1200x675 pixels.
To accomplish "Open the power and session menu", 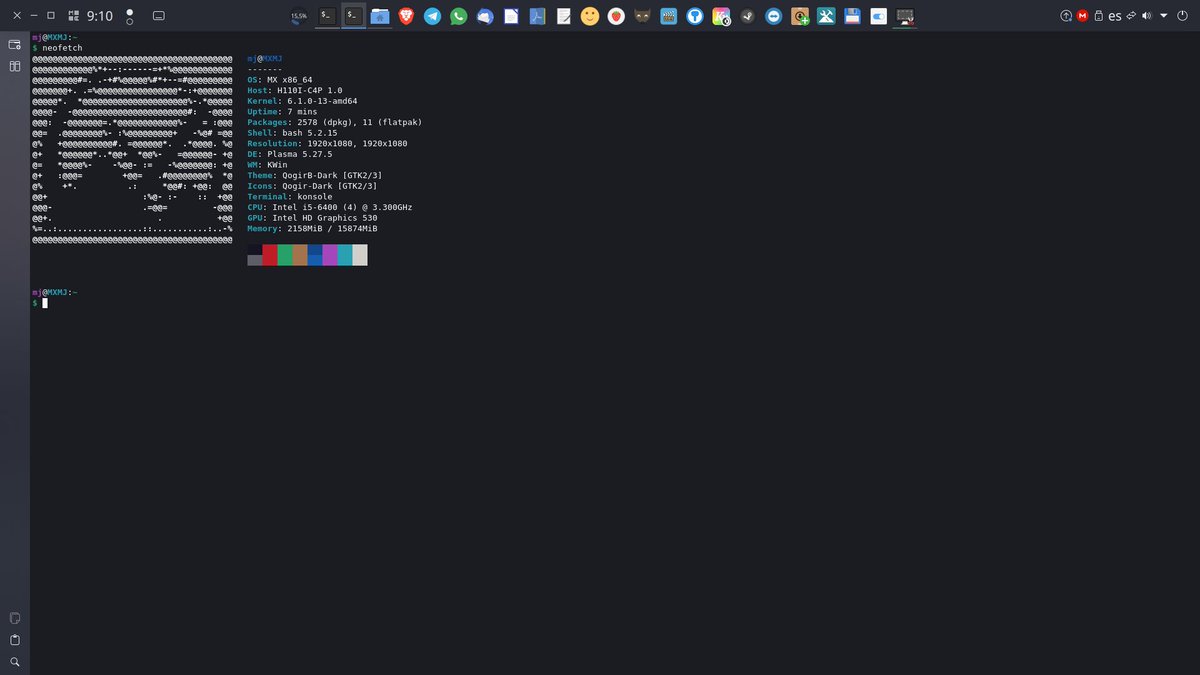I will point(1183,16).
